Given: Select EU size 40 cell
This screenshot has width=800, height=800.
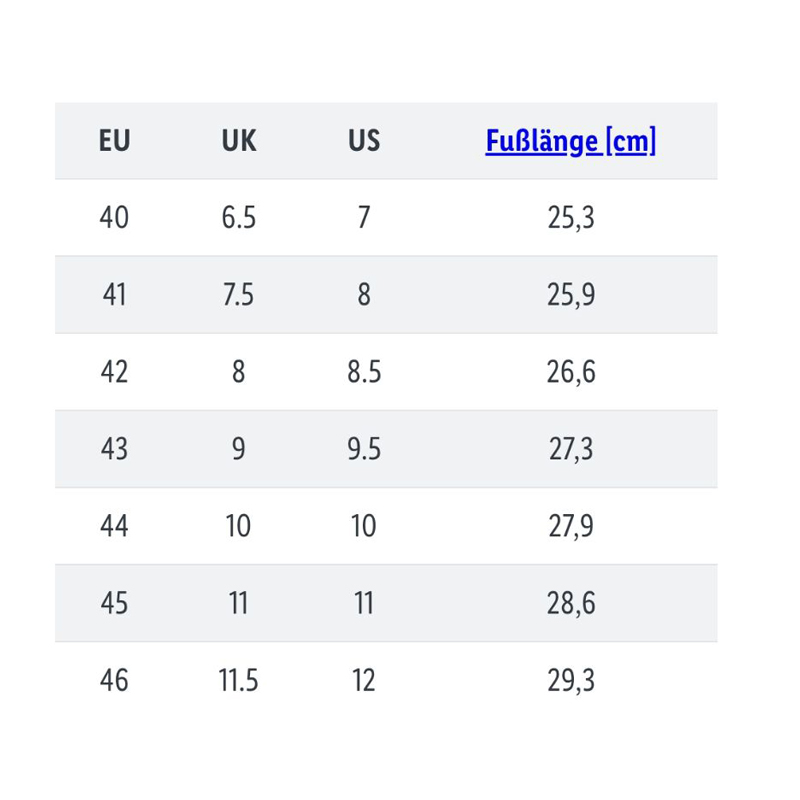Looking at the screenshot, I should (114, 217).
